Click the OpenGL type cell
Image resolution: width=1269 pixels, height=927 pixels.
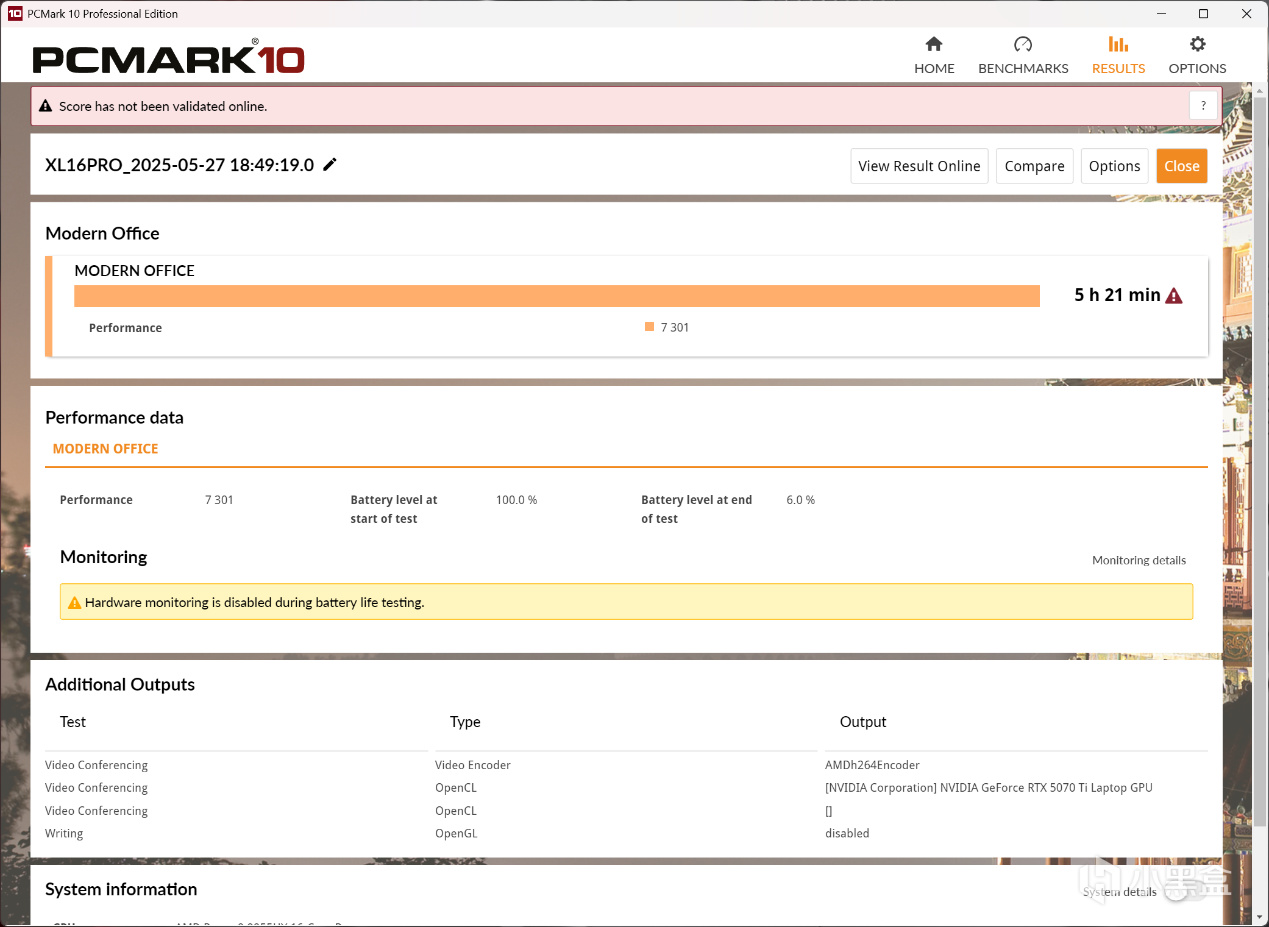pos(455,834)
